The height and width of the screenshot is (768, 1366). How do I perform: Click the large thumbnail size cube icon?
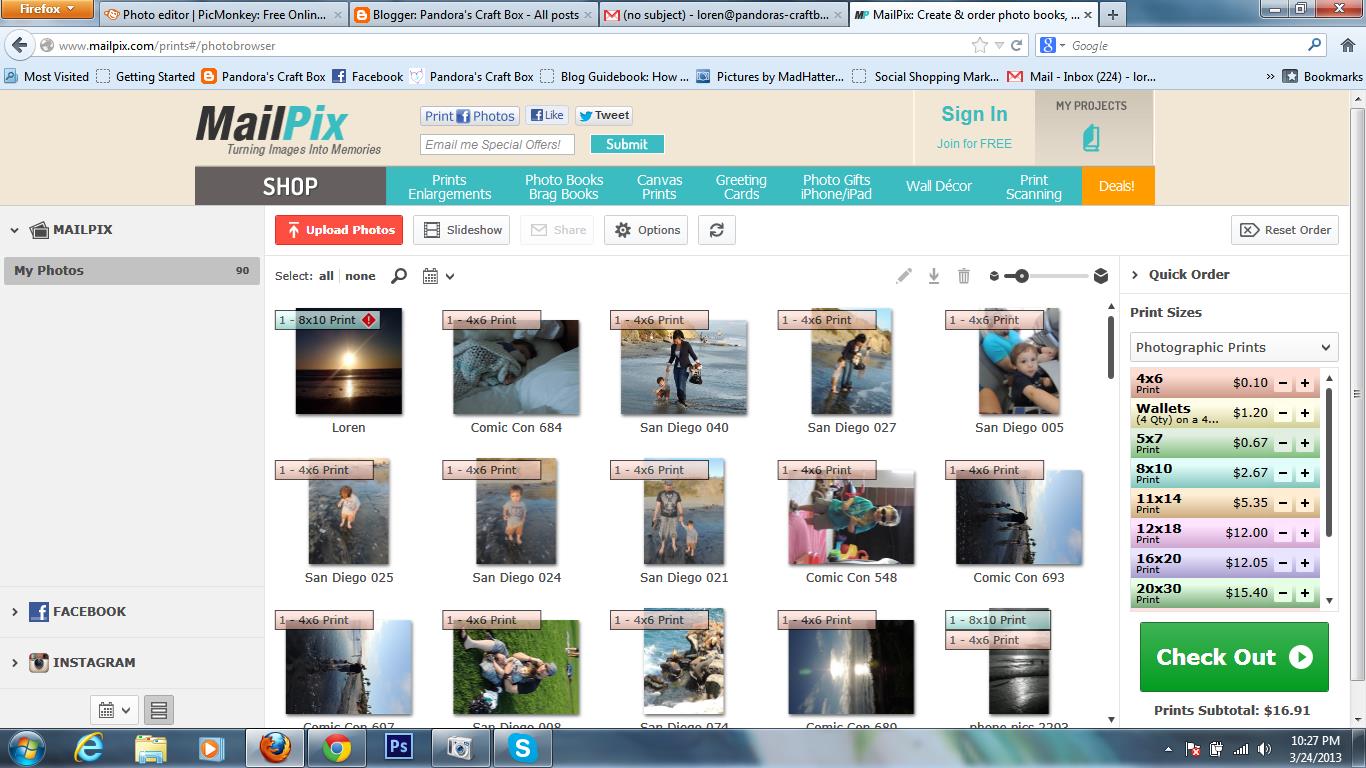pyautogui.click(x=1101, y=276)
